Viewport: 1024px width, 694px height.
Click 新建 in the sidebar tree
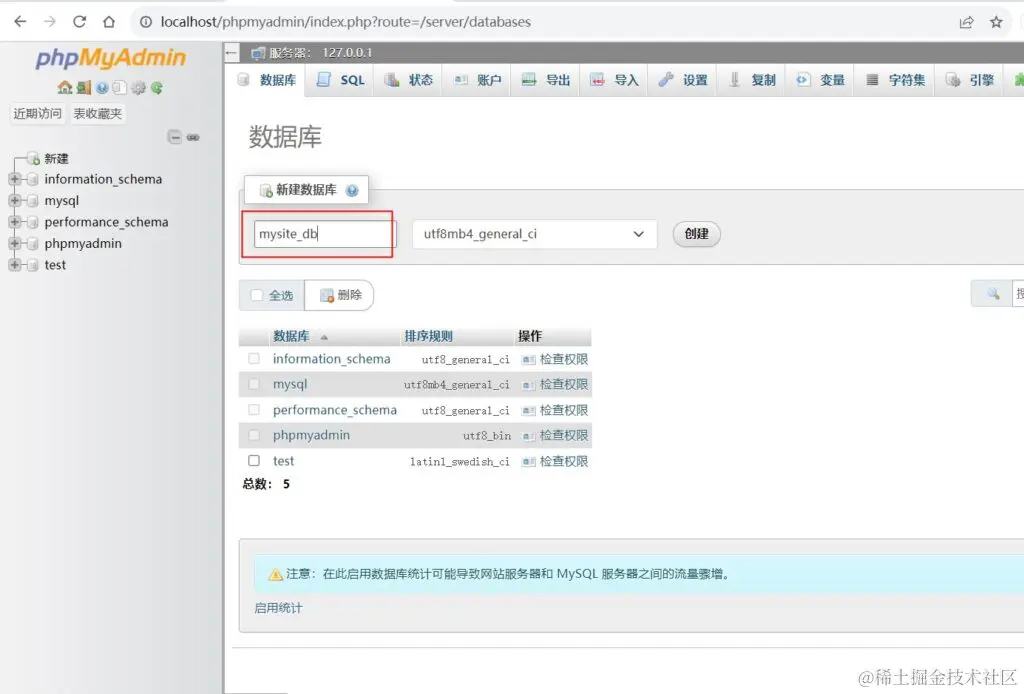[x=56, y=159]
